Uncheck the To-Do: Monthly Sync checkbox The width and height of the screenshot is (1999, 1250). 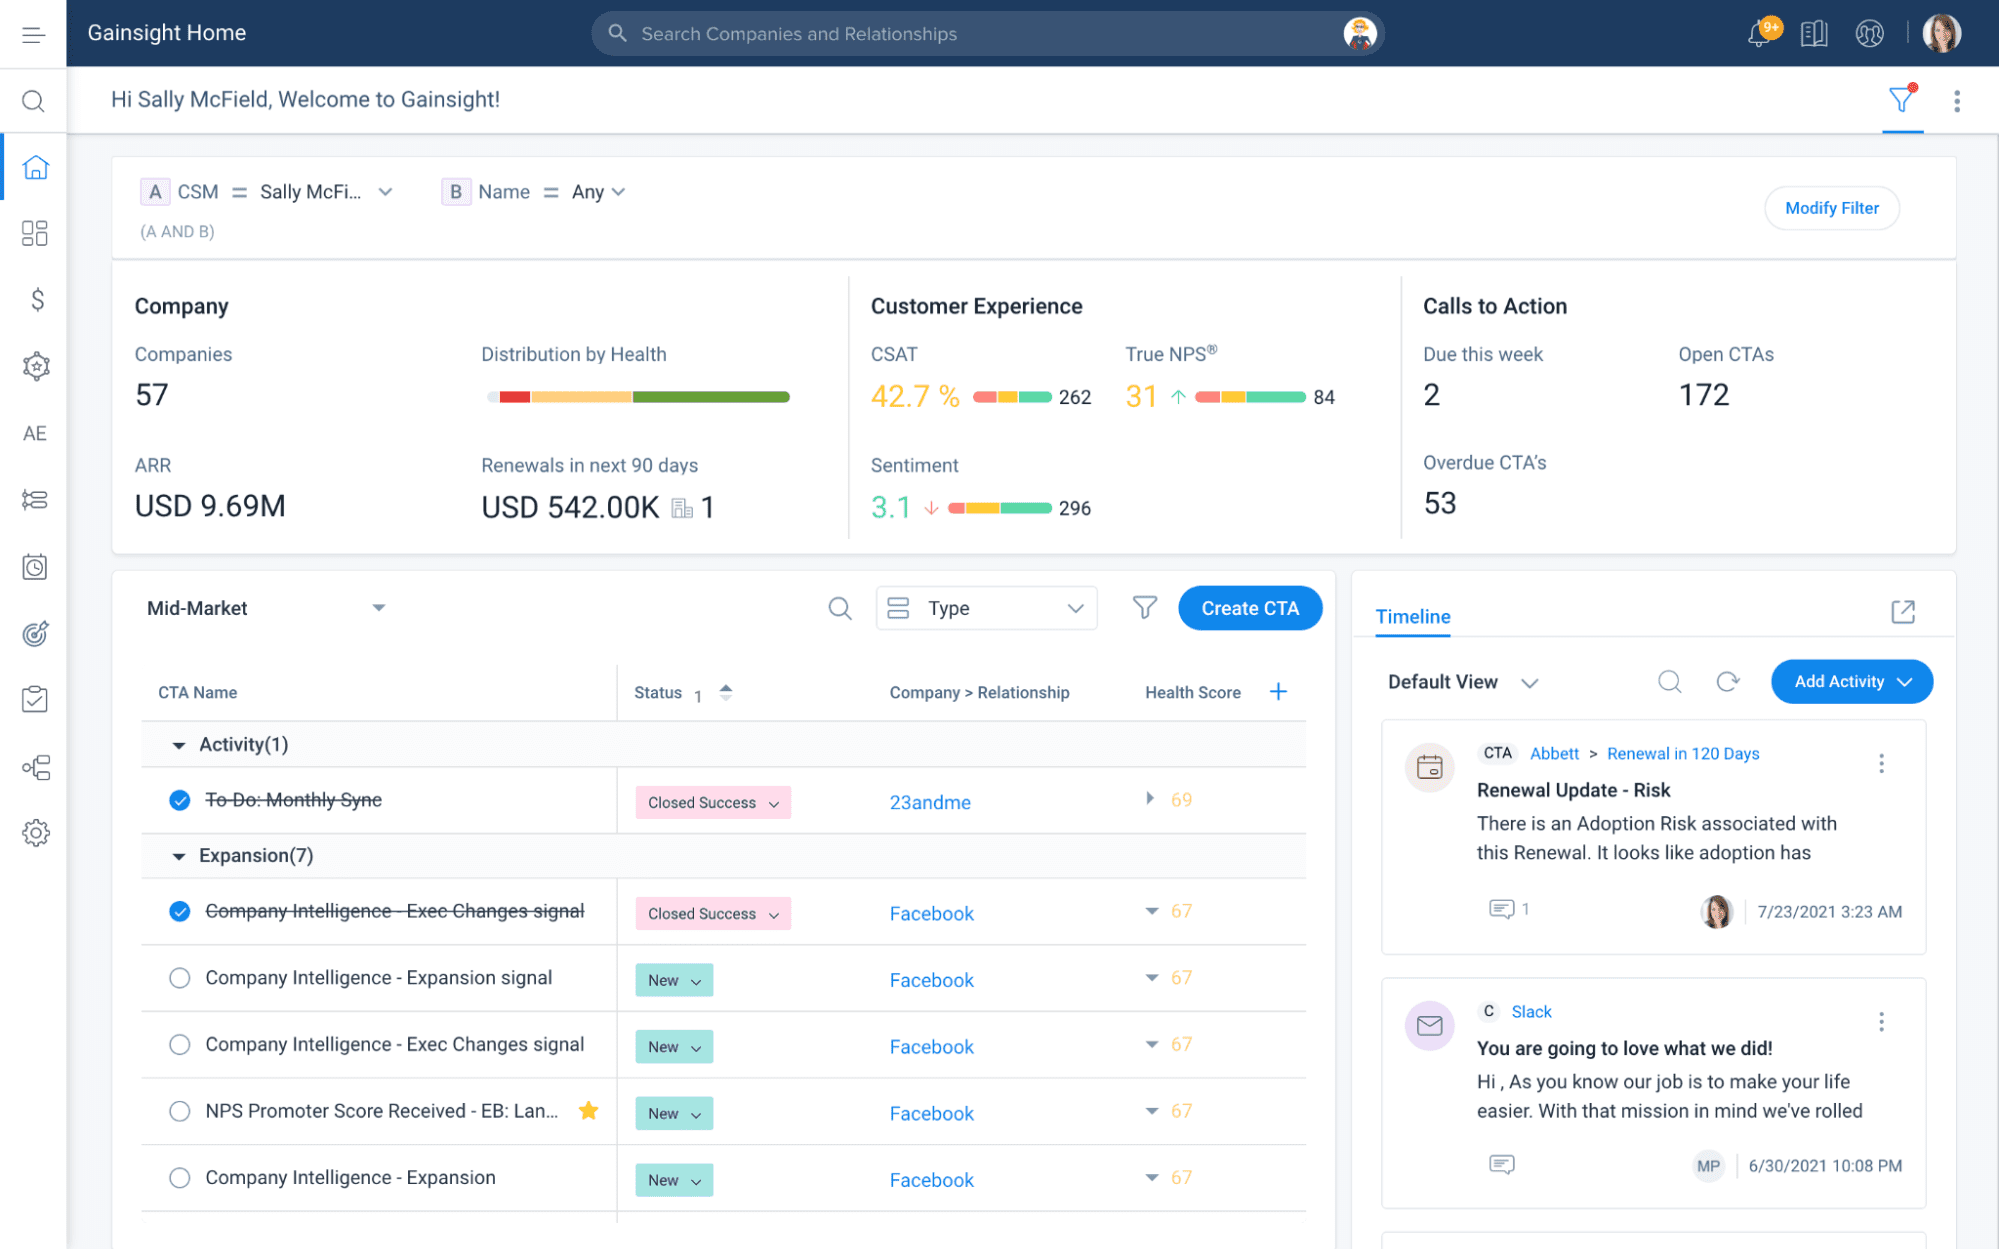point(180,800)
